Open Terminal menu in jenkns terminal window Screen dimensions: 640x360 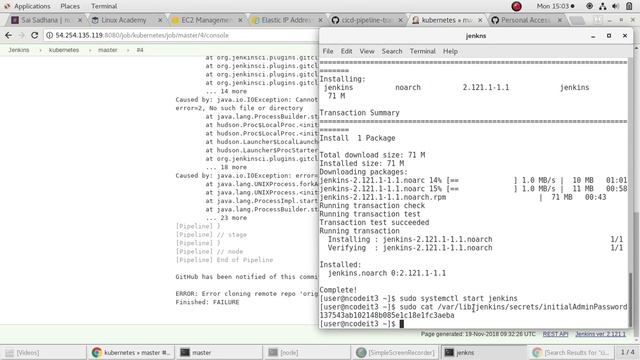coord(422,51)
